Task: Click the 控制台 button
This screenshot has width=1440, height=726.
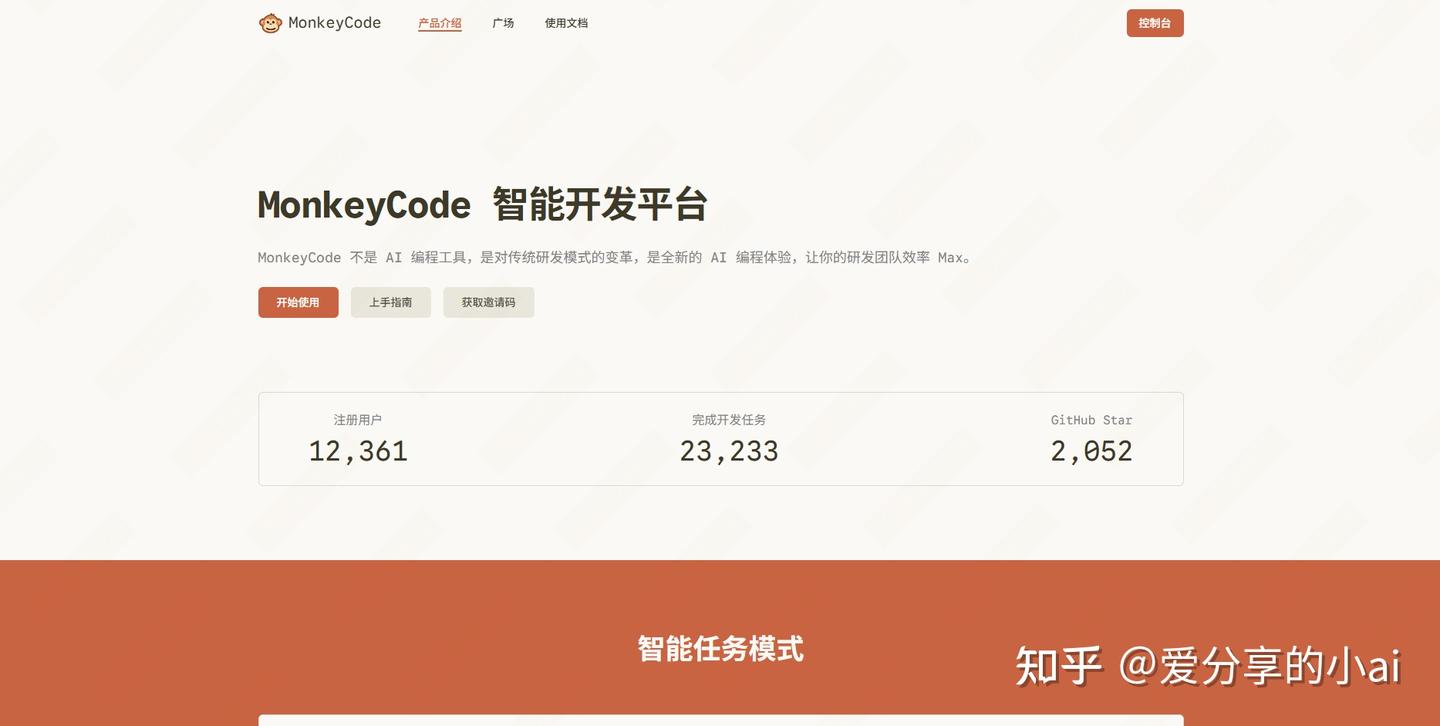Action: click(x=1155, y=23)
